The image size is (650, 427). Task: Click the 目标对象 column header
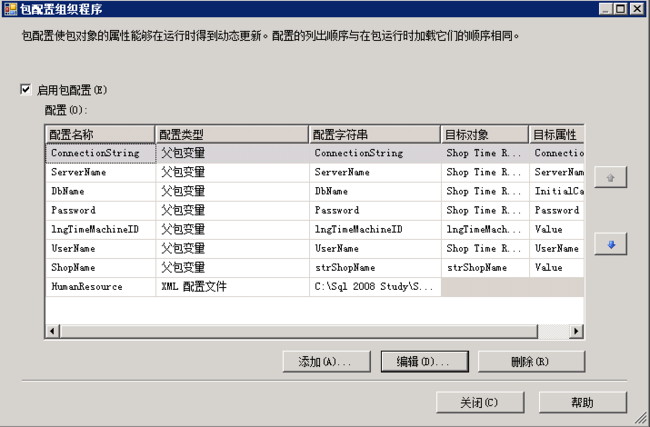[x=485, y=134]
